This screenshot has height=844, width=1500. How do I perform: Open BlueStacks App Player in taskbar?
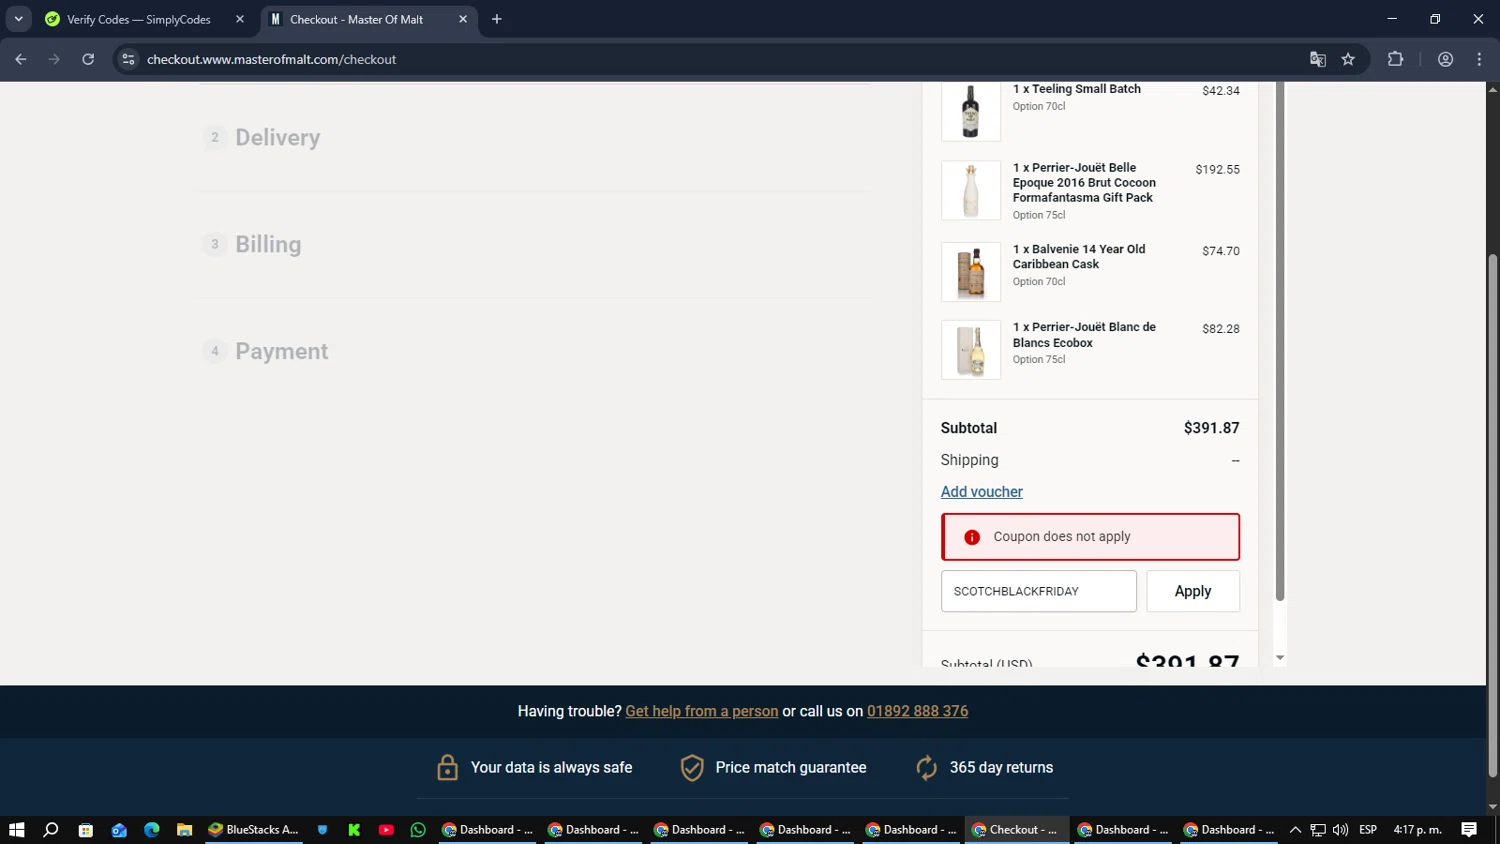coord(253,830)
